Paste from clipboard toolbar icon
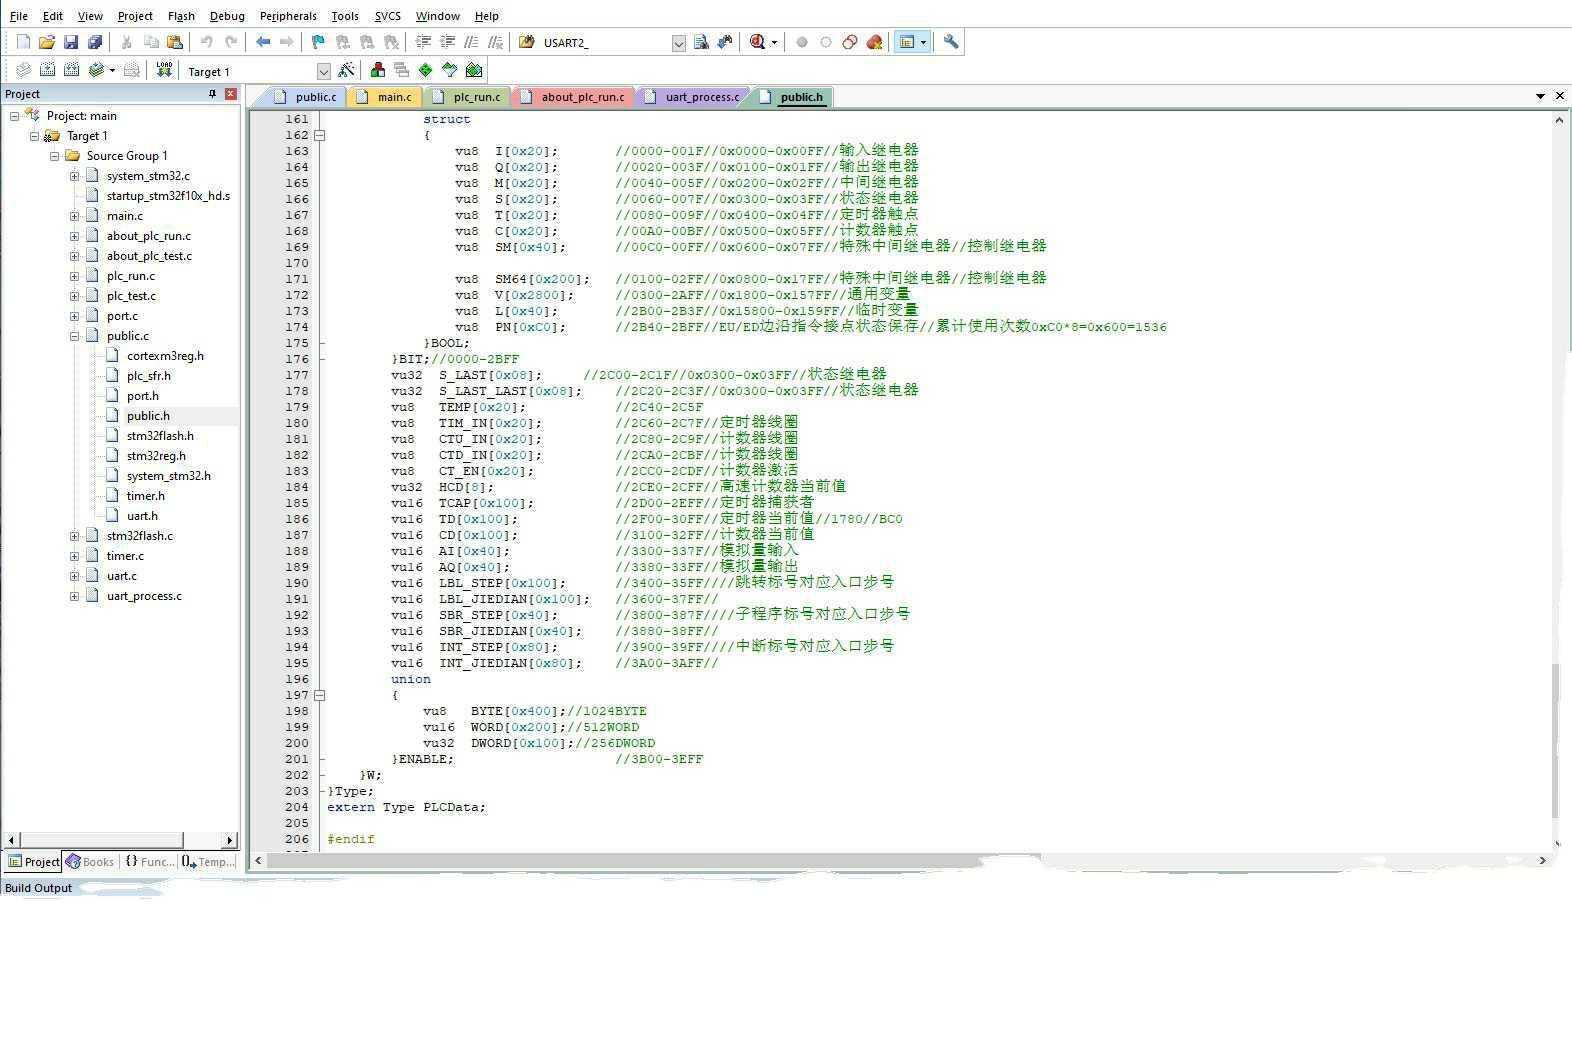Screen dimensions: 1572x1049 (175, 42)
